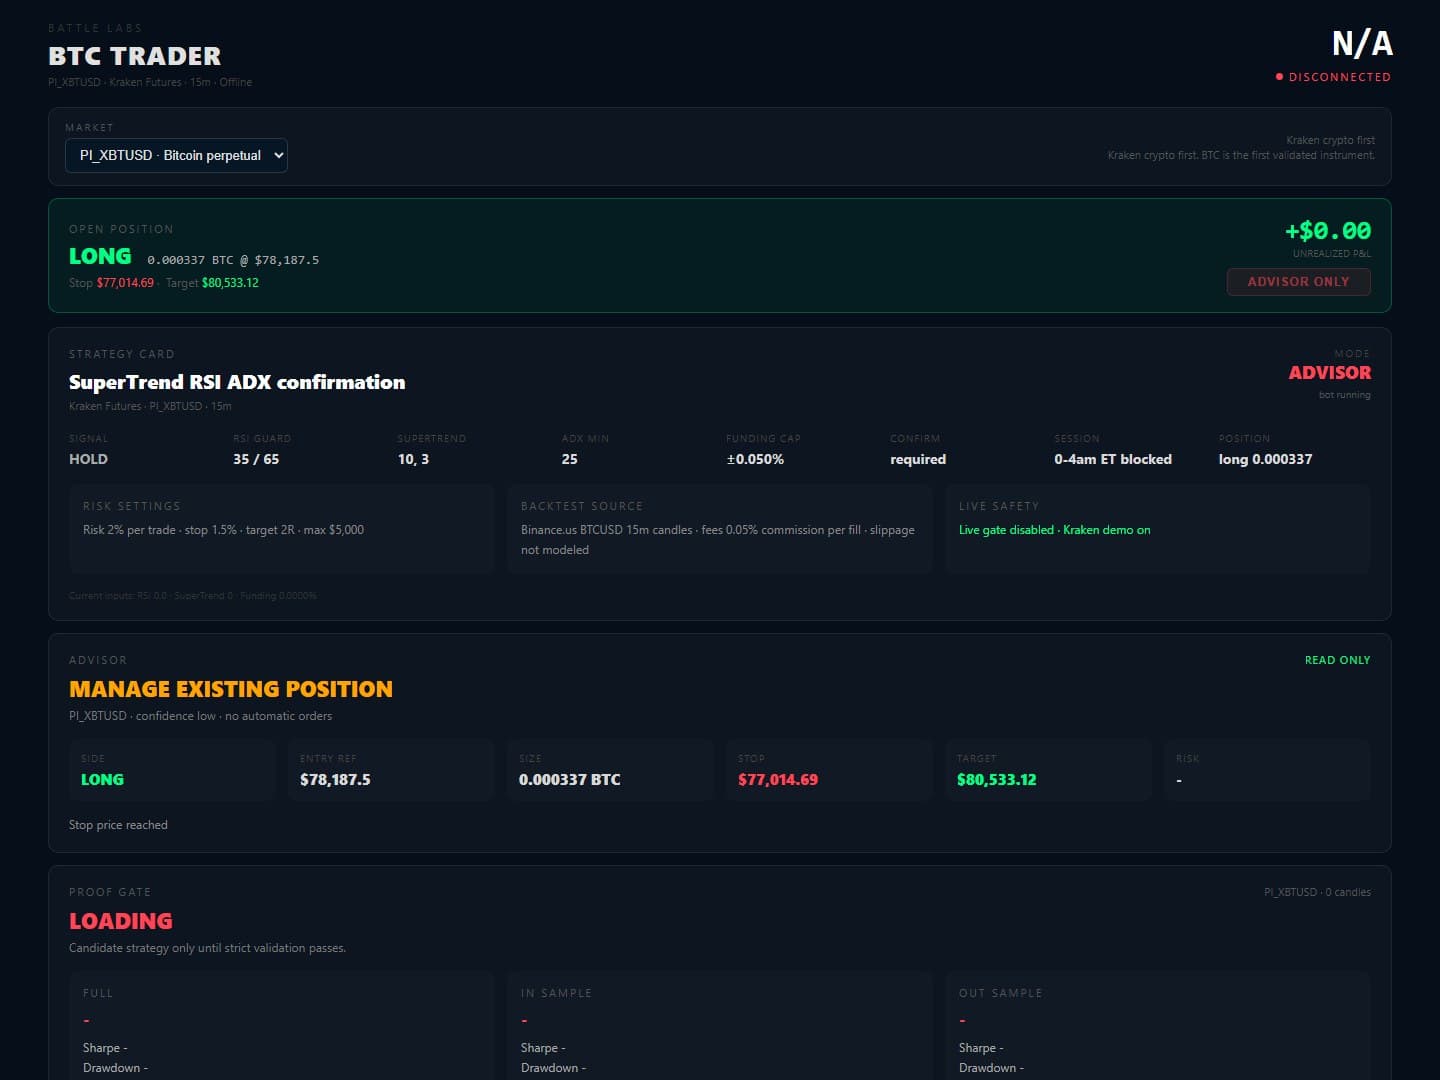Viewport: 1440px width, 1080px height.
Task: Click the RSI guard value 35 / 65
Action: tap(256, 459)
